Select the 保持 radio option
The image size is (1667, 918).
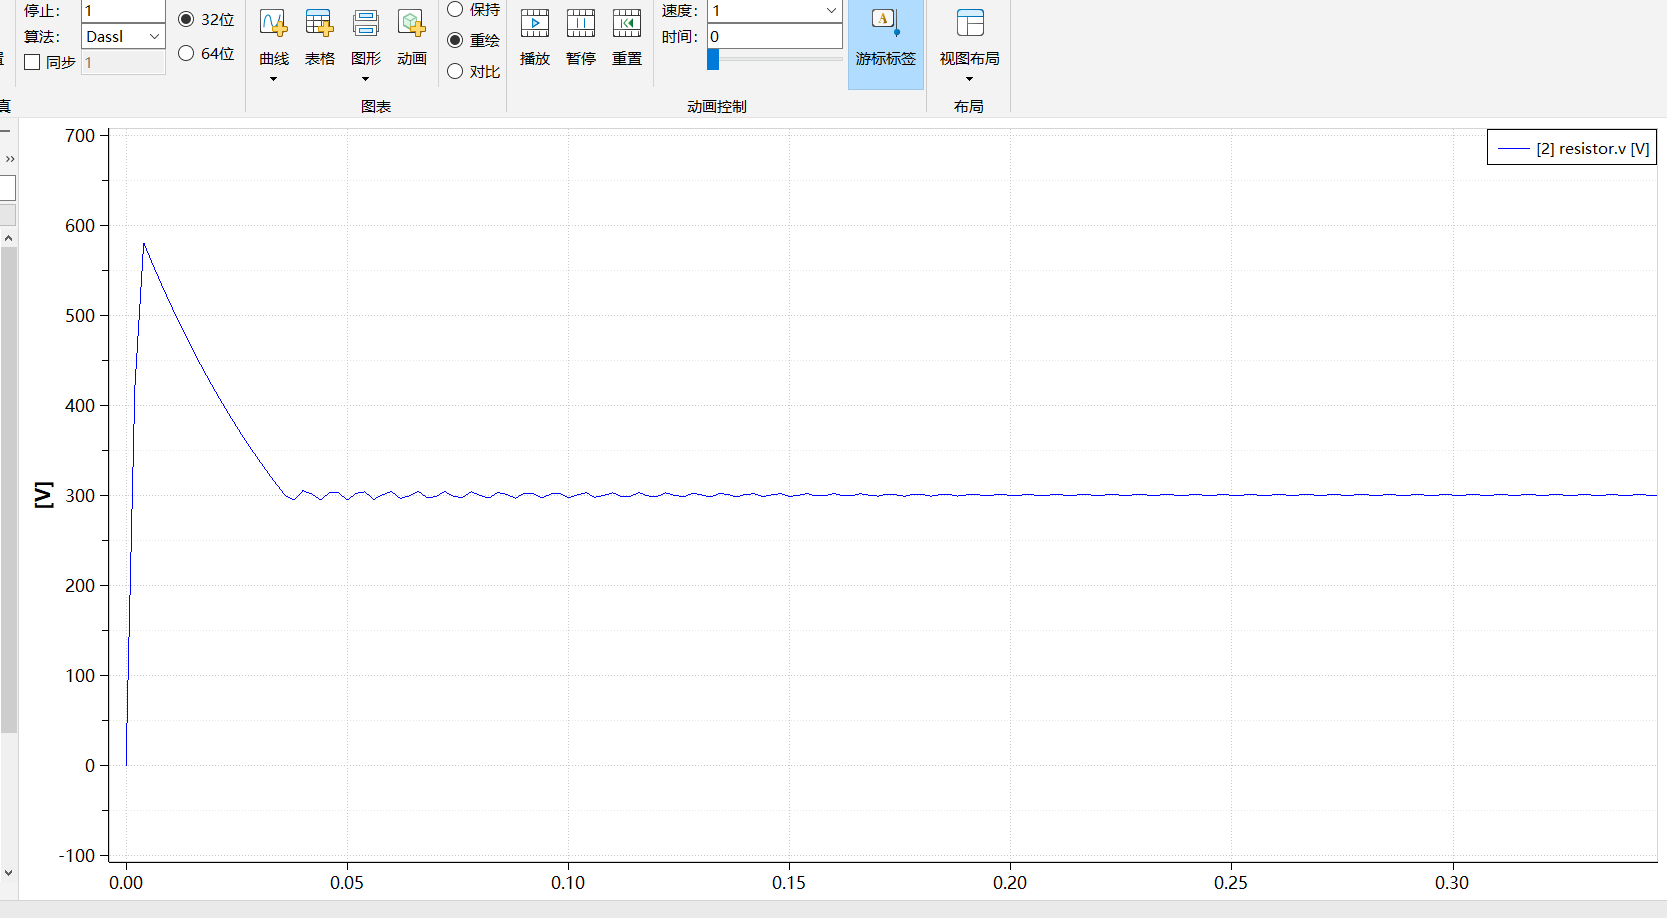pos(455,9)
